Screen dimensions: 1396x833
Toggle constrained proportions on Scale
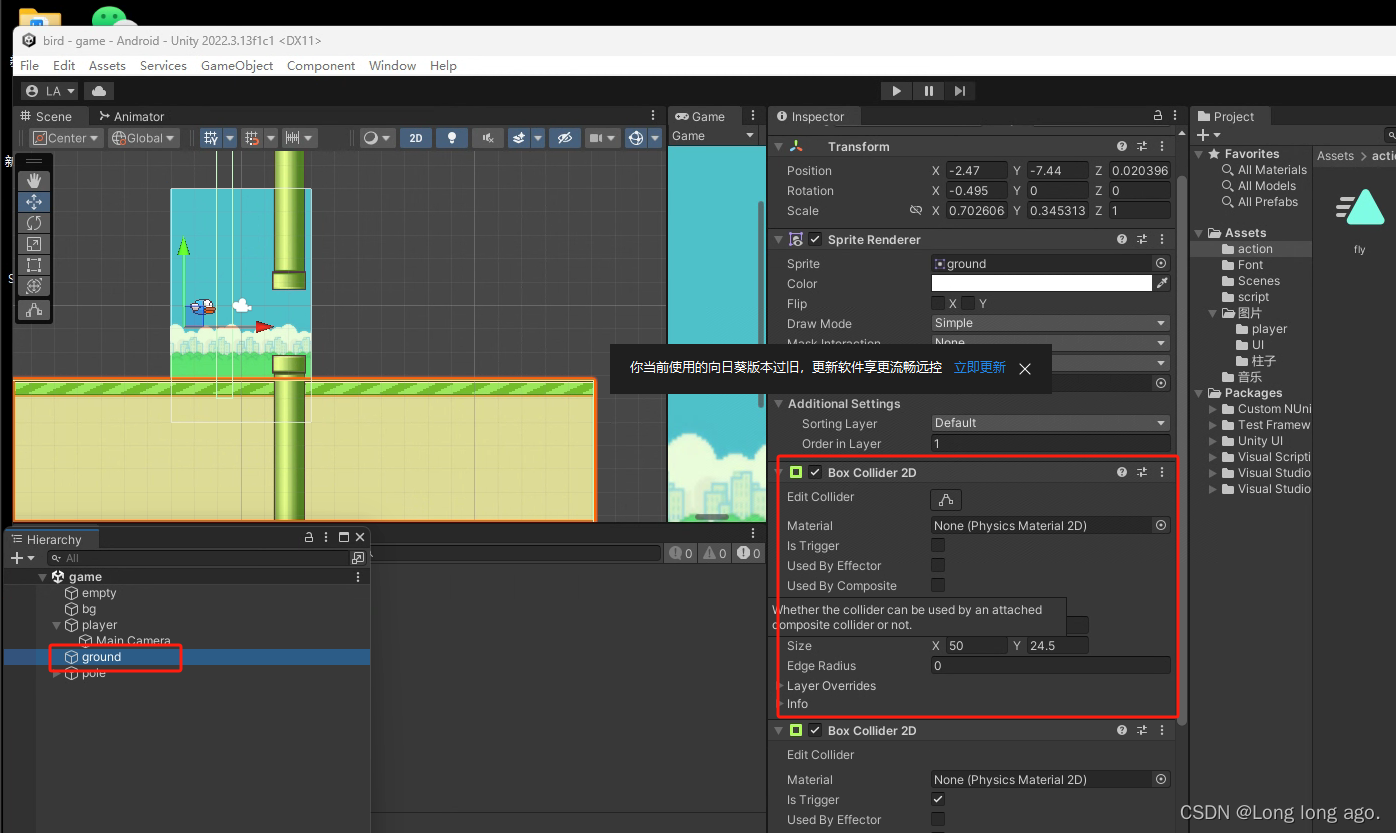click(x=915, y=211)
